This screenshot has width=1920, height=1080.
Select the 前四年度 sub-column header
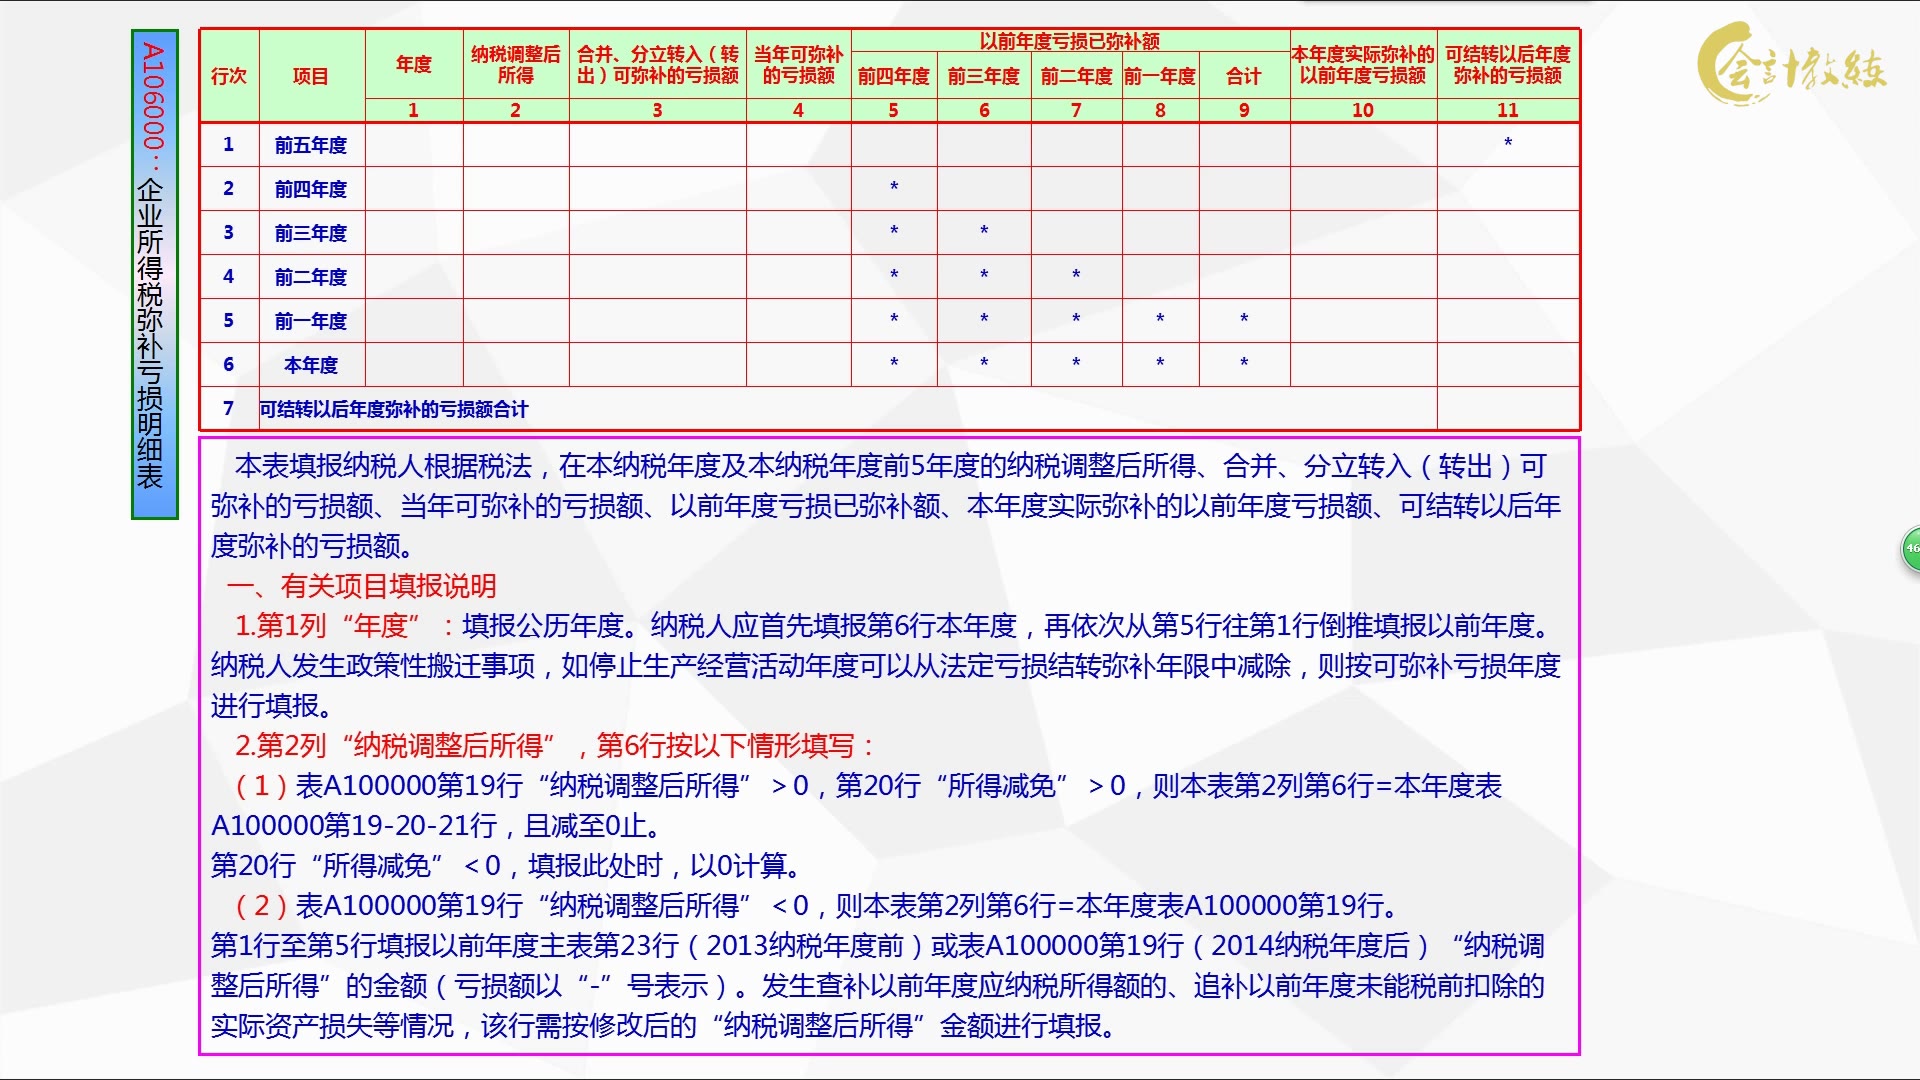coord(893,76)
